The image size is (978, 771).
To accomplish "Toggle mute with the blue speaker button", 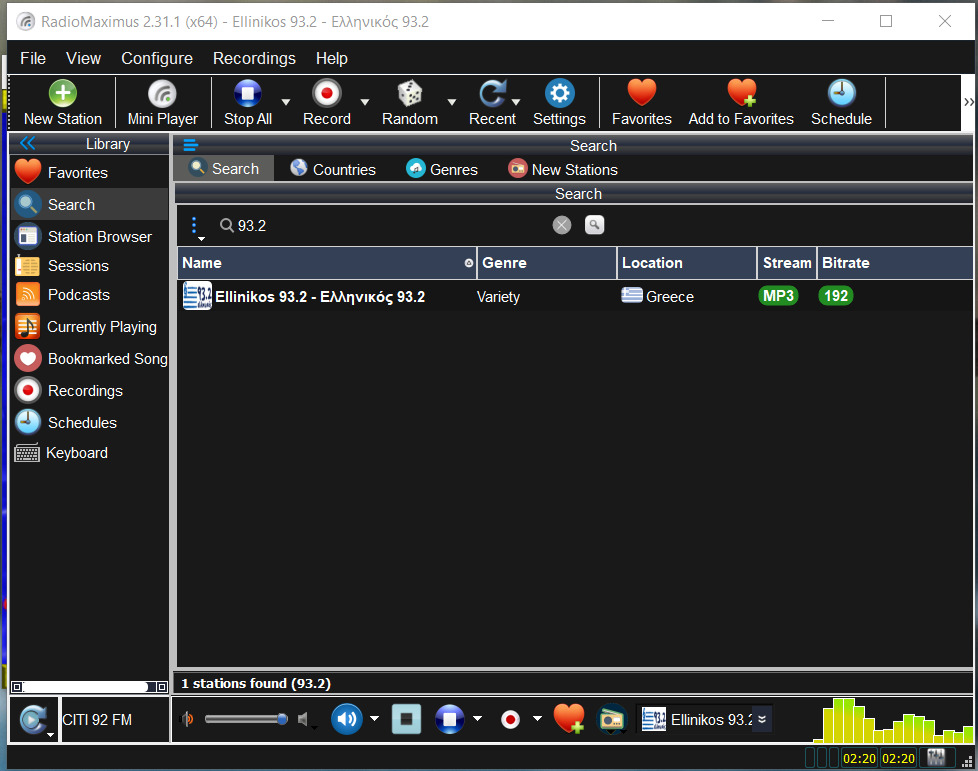I will pyautogui.click(x=347, y=719).
